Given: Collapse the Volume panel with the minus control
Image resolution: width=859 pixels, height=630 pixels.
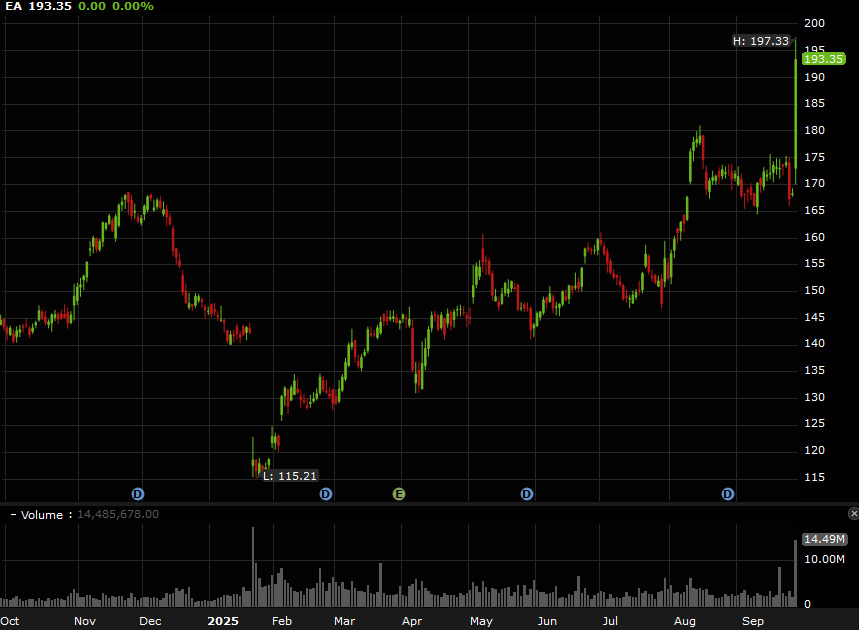Looking at the screenshot, I should (11, 513).
